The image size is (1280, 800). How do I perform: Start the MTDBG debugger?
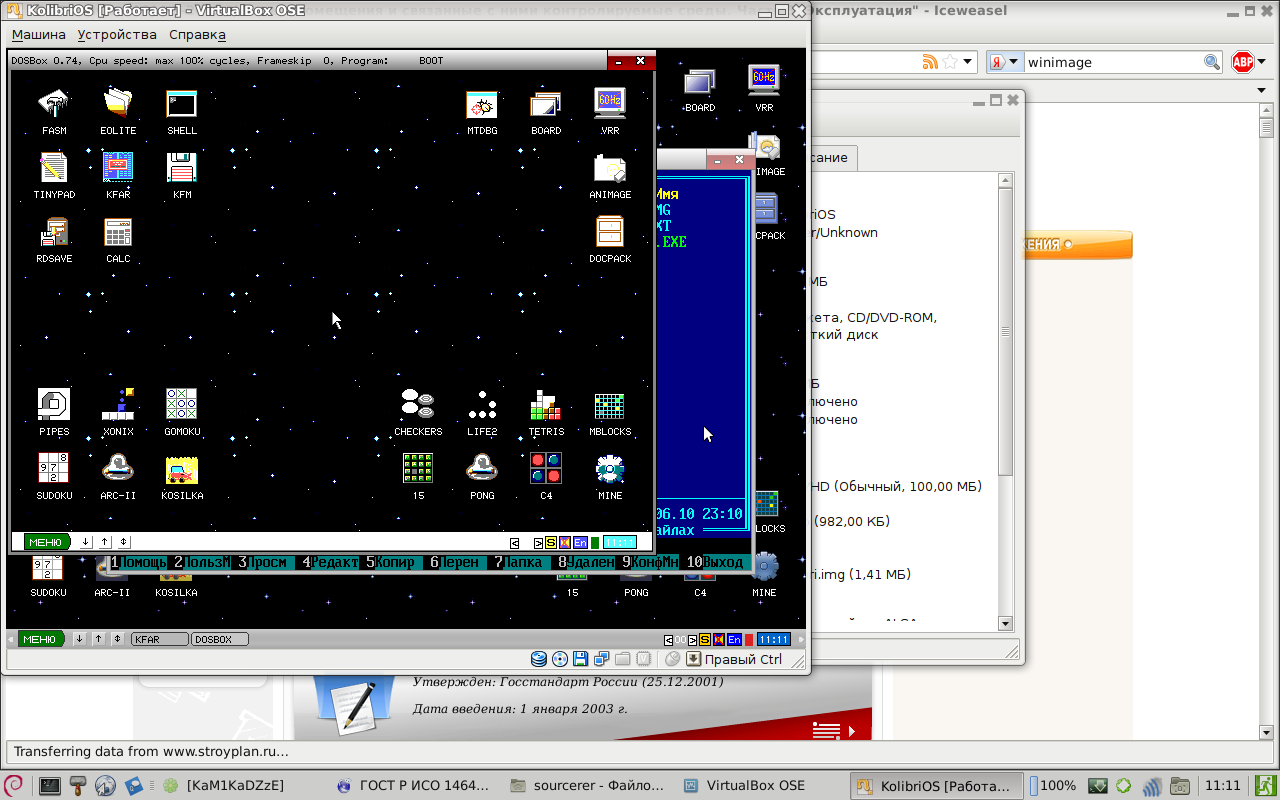pyautogui.click(x=482, y=105)
